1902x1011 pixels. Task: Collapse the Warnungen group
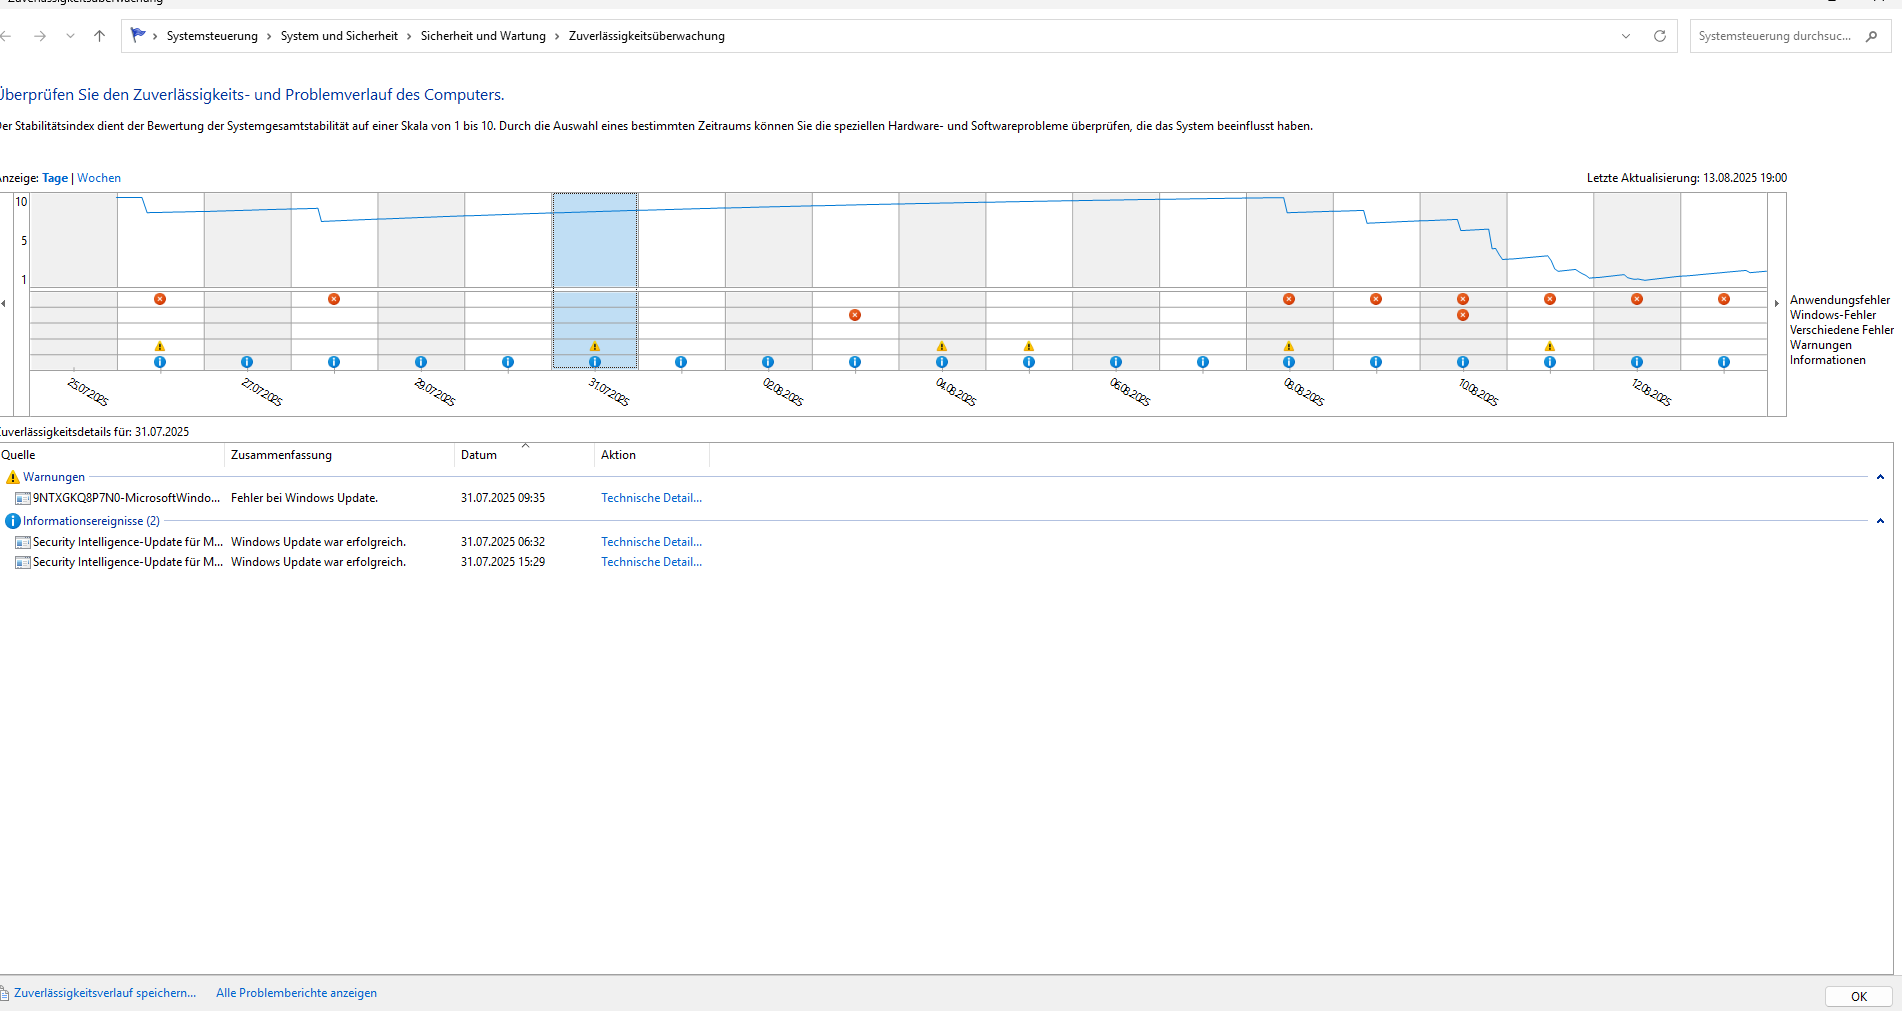[x=1880, y=477]
